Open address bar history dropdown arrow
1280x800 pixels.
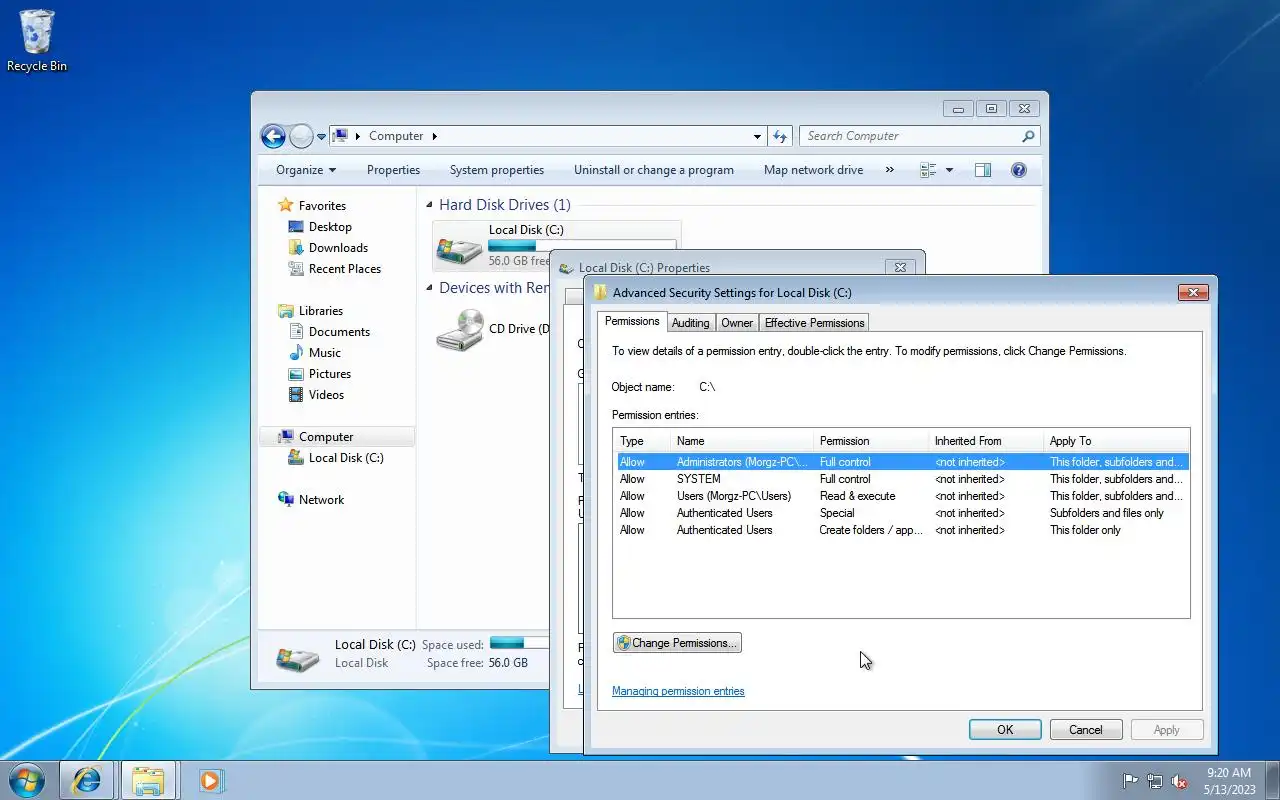point(757,136)
